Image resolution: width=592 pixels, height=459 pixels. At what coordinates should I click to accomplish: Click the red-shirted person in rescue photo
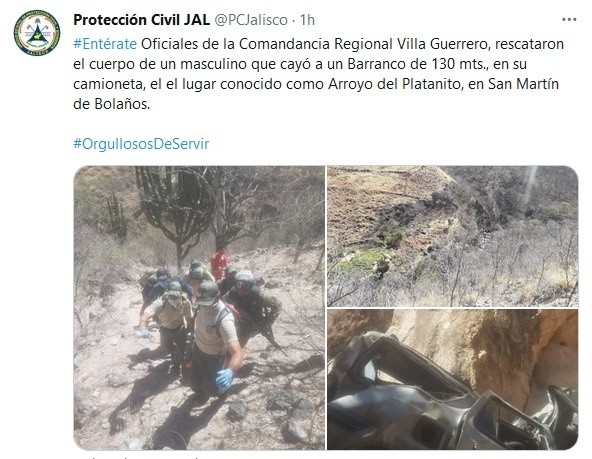coord(218,263)
